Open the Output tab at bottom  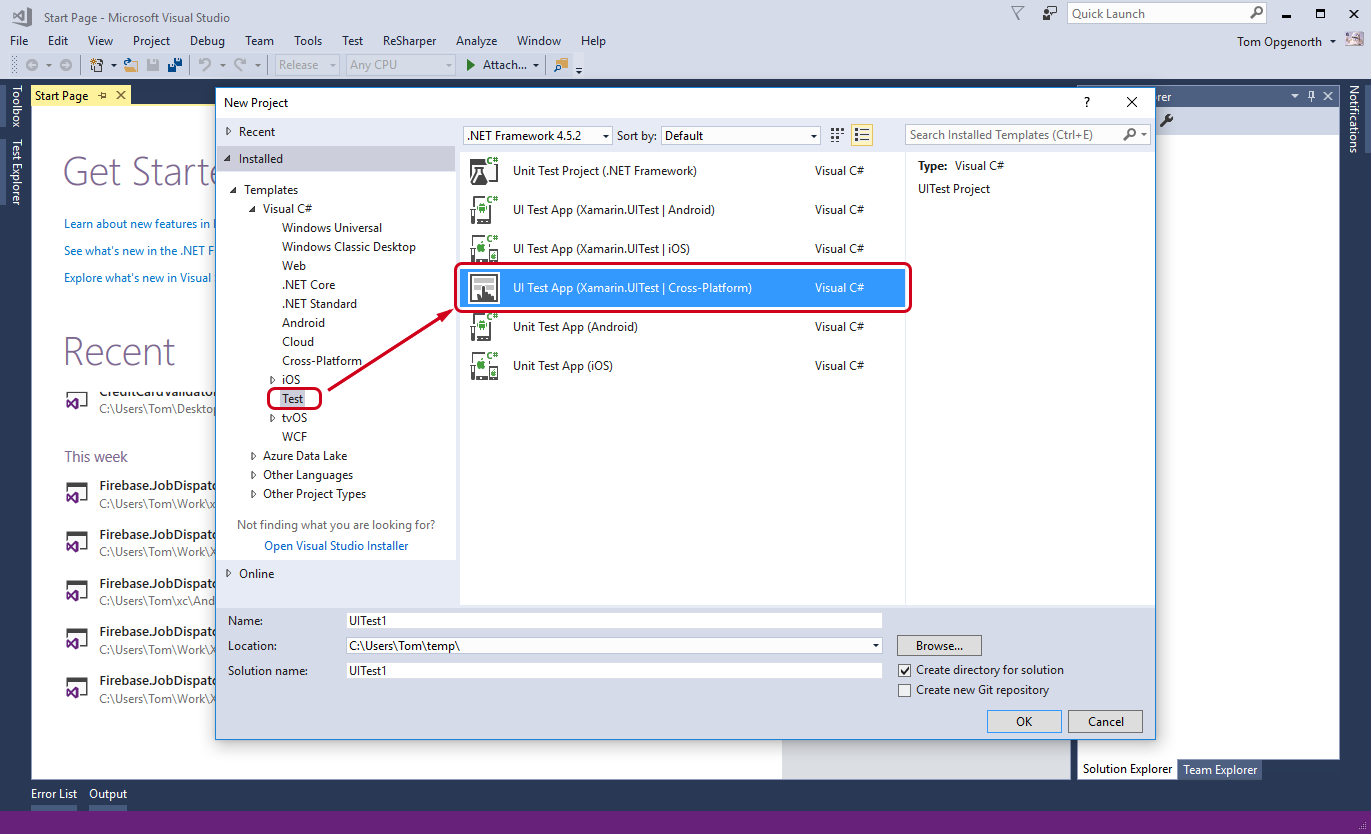[108, 794]
